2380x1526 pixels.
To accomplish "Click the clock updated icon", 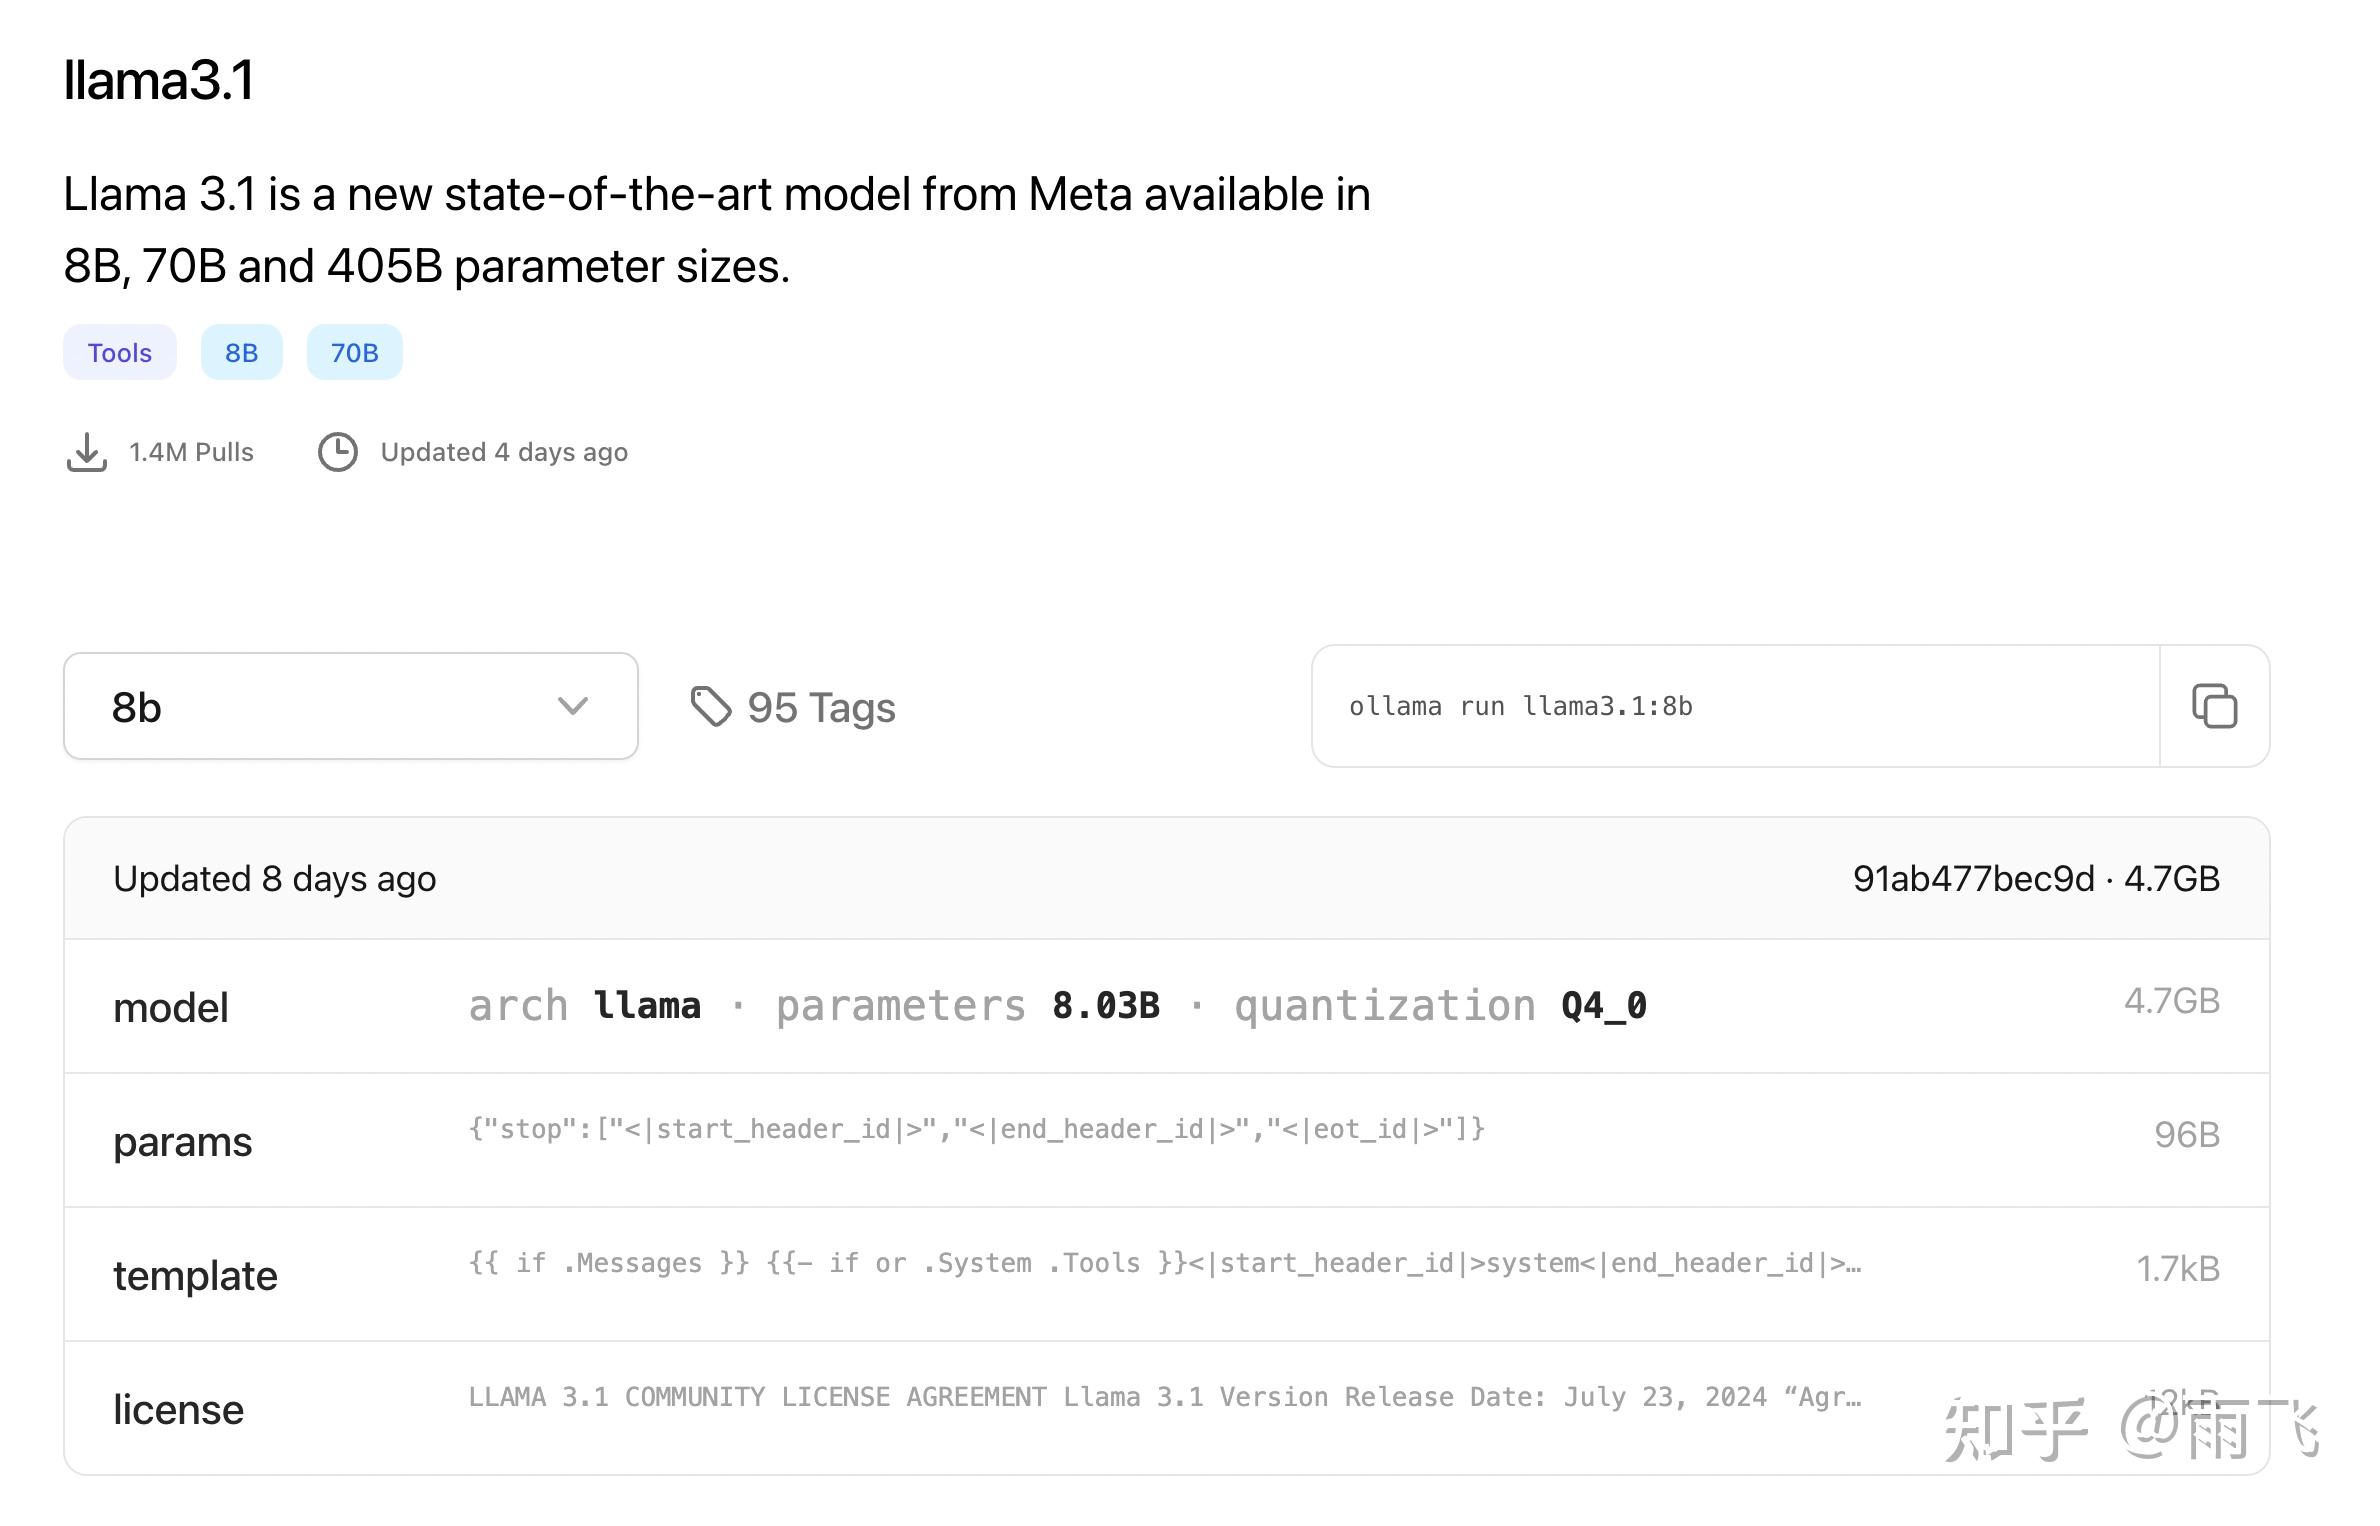I will [x=338, y=452].
